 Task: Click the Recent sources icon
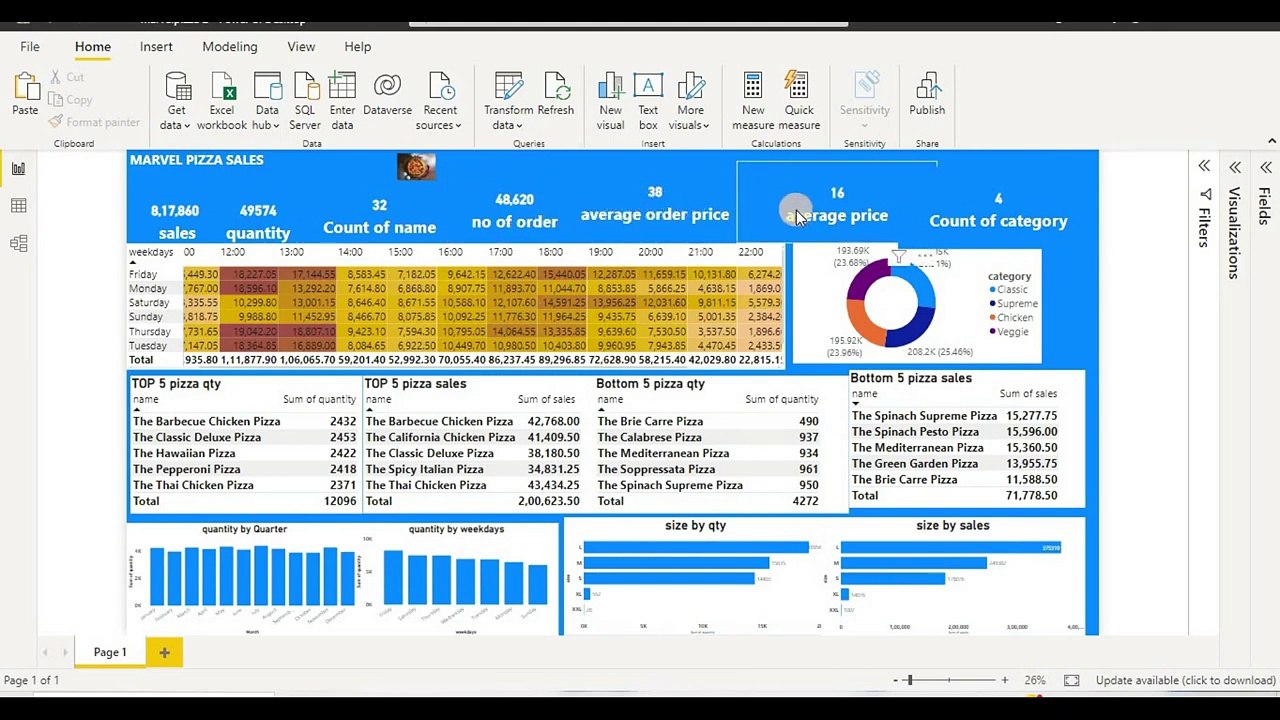[x=440, y=86]
